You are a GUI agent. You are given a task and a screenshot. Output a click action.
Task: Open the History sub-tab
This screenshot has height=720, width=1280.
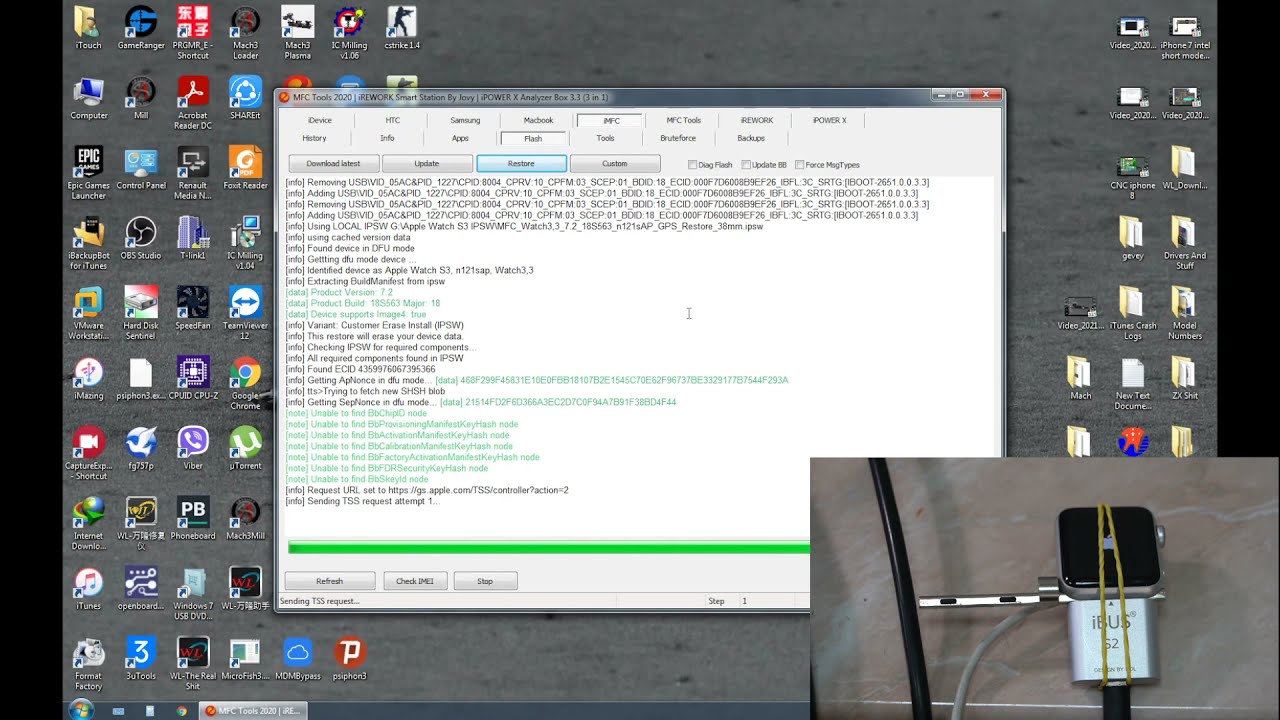(314, 138)
